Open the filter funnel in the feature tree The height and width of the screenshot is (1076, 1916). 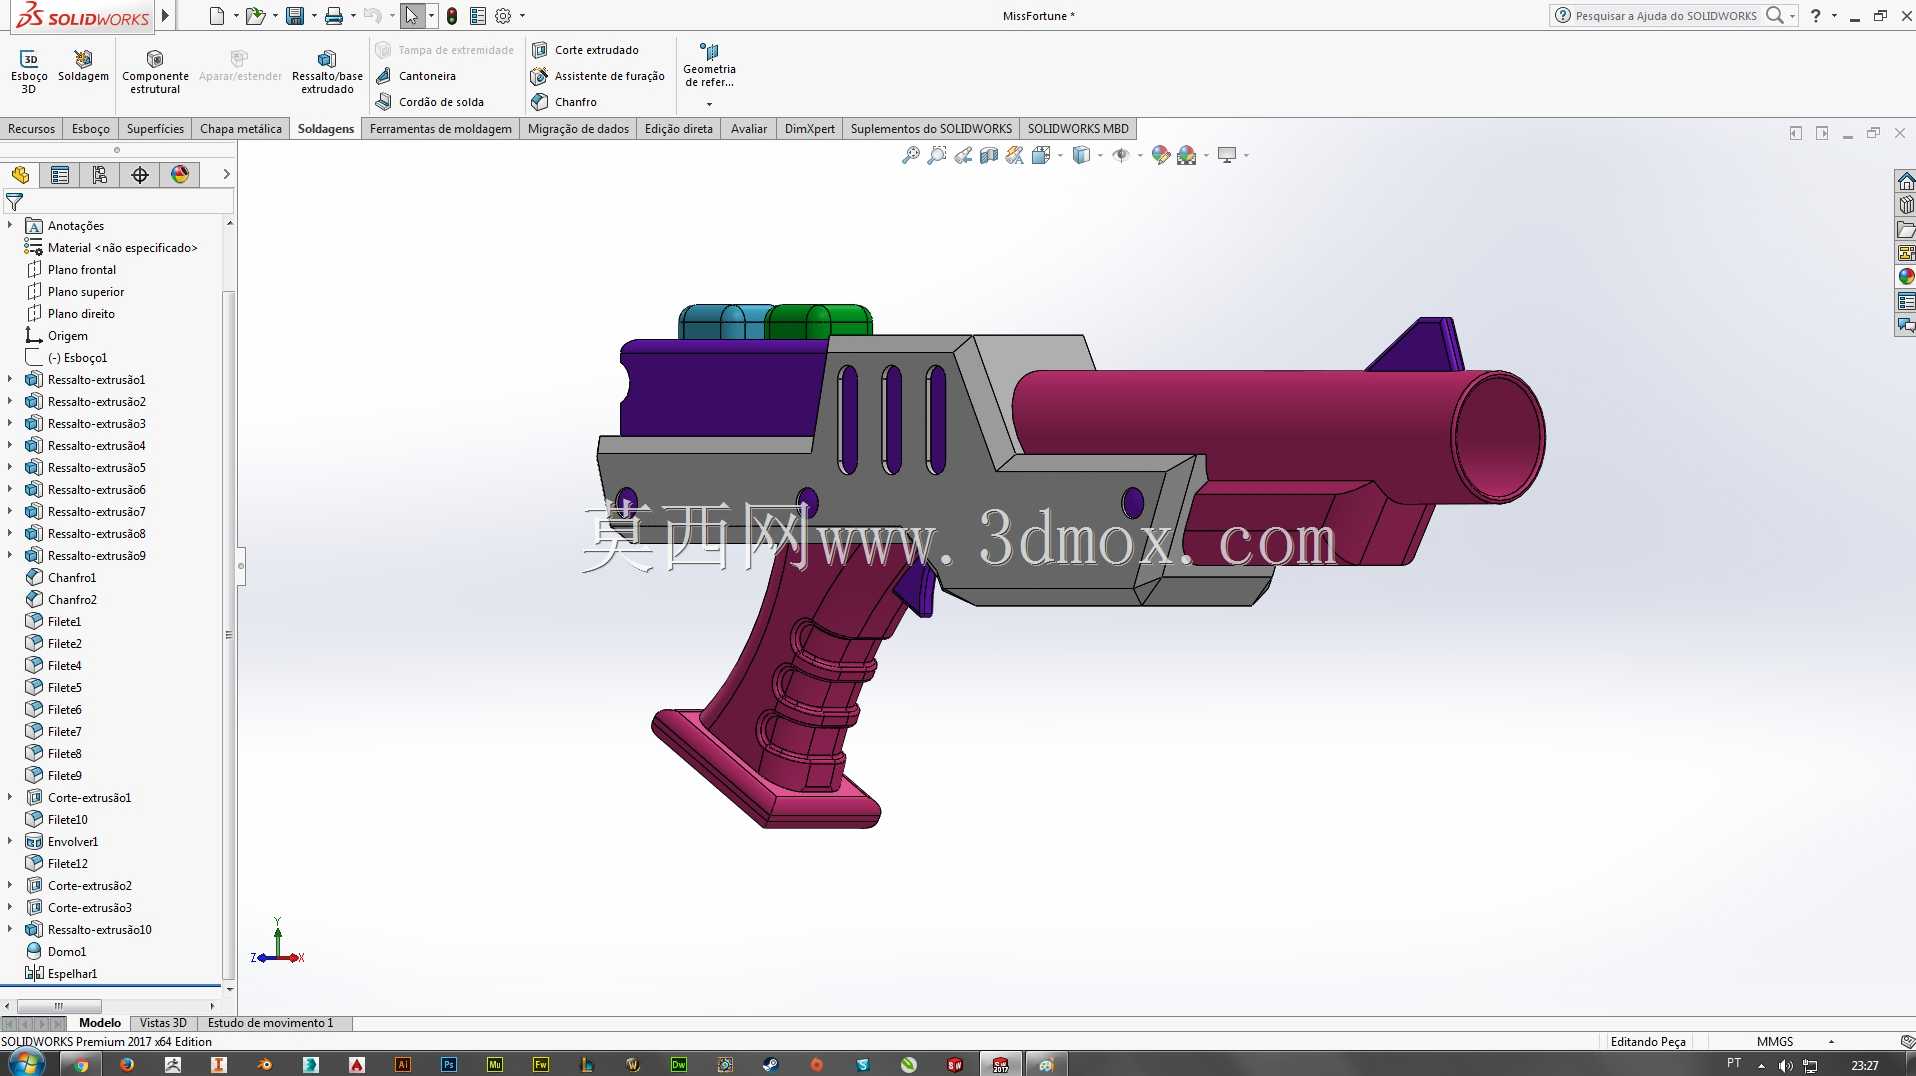click(14, 202)
